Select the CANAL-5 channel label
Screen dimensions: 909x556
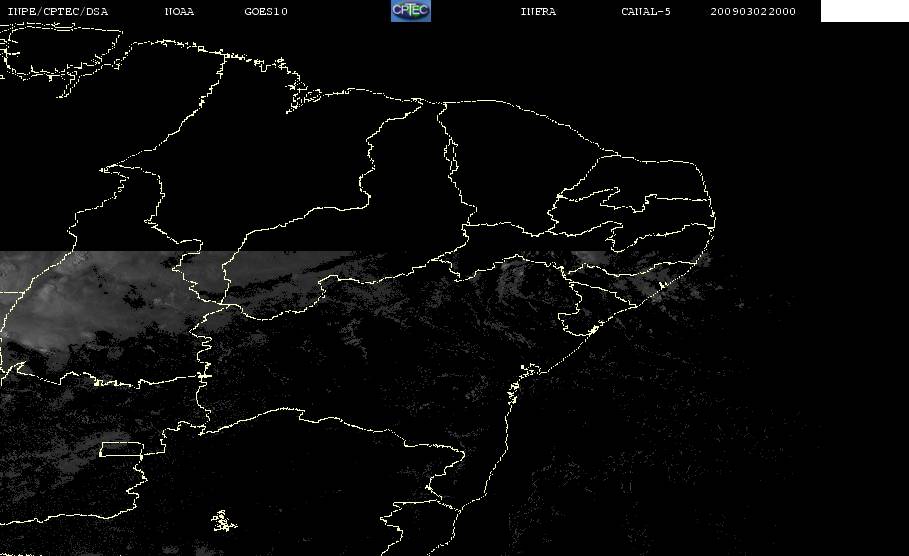[646, 12]
